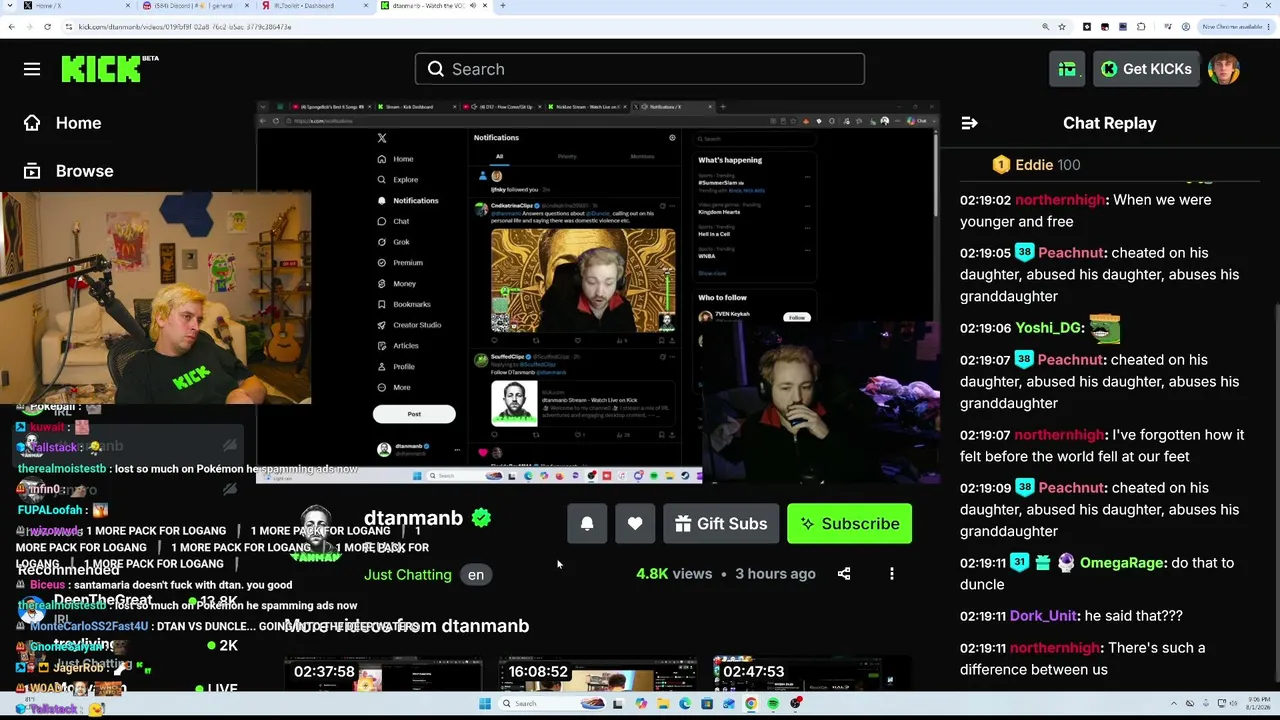The height and width of the screenshot is (720, 1280).
Task: Click the 02:19:02 chat timestamp
Action: coord(984,200)
